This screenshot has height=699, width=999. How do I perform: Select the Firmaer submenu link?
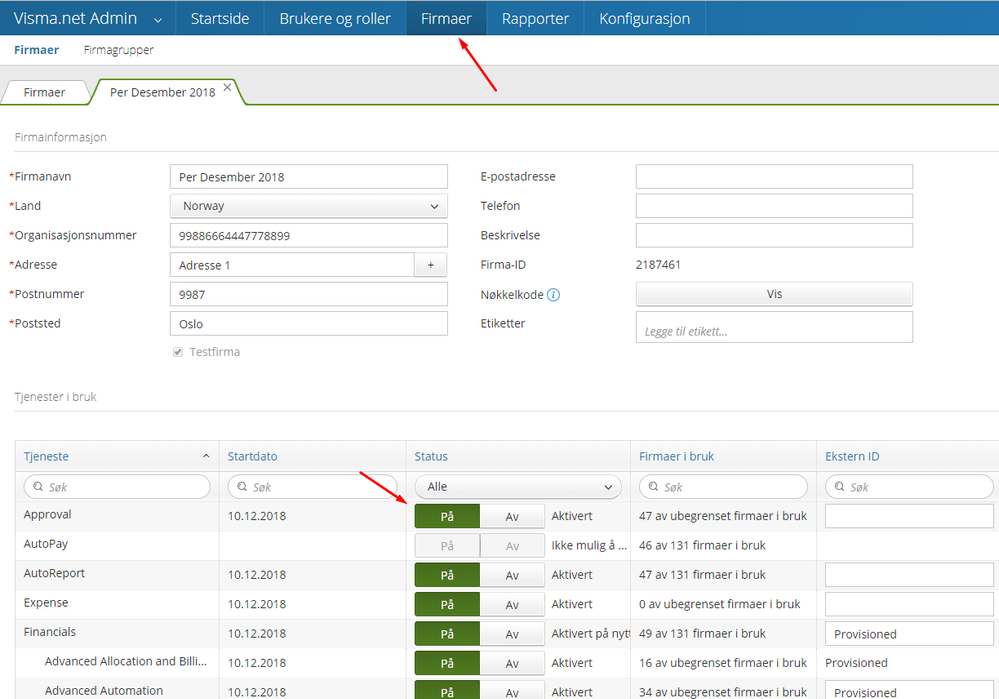[36, 50]
